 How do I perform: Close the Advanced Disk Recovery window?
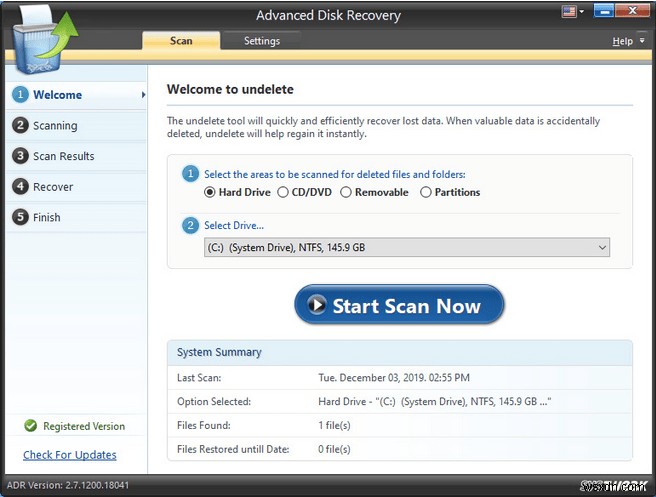632,11
